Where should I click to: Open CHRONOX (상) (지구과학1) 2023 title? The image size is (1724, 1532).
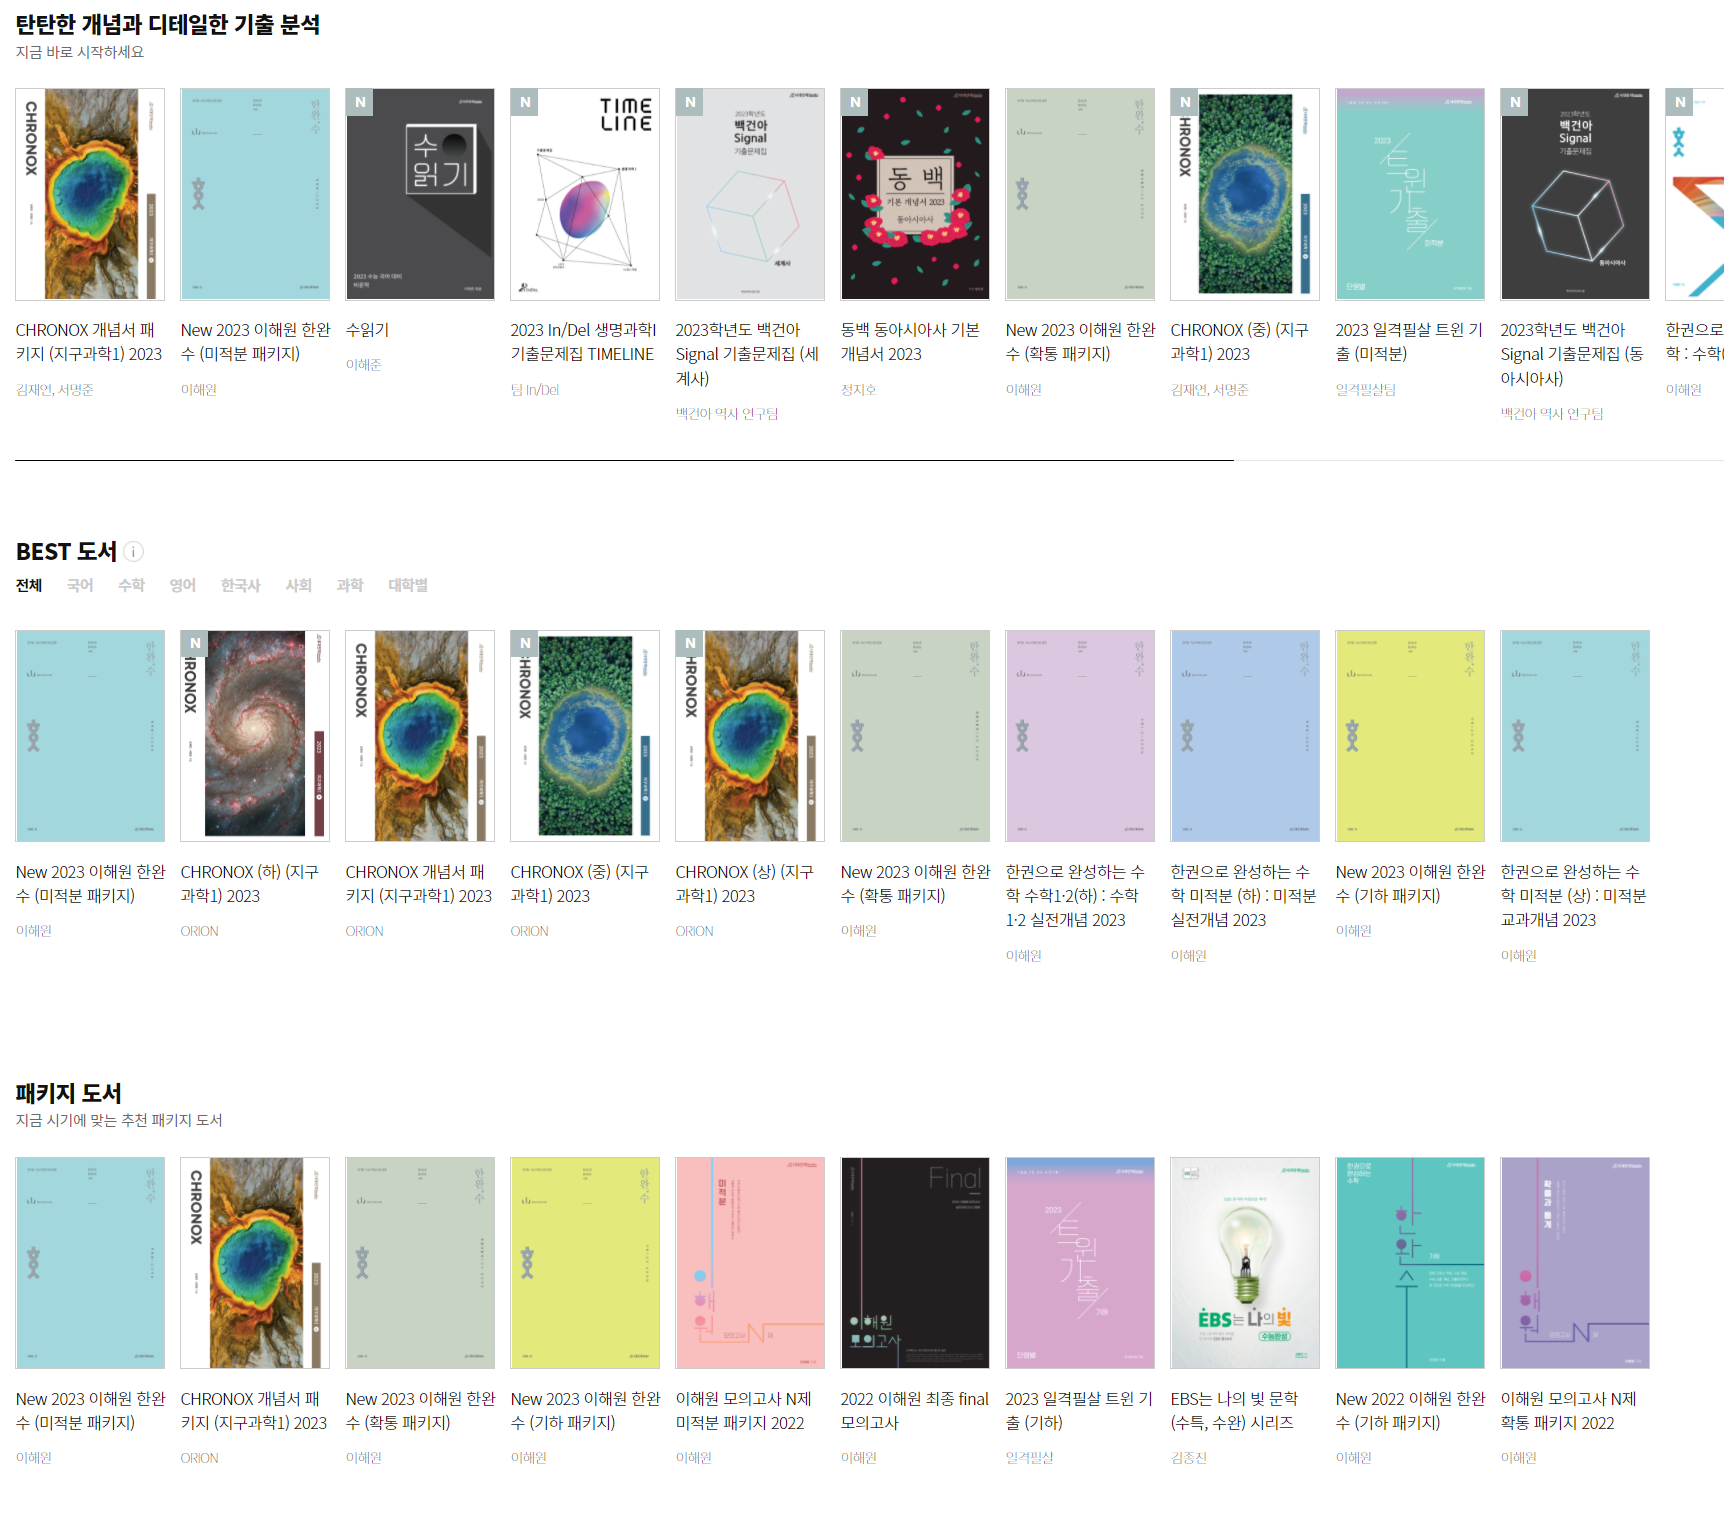point(744,884)
